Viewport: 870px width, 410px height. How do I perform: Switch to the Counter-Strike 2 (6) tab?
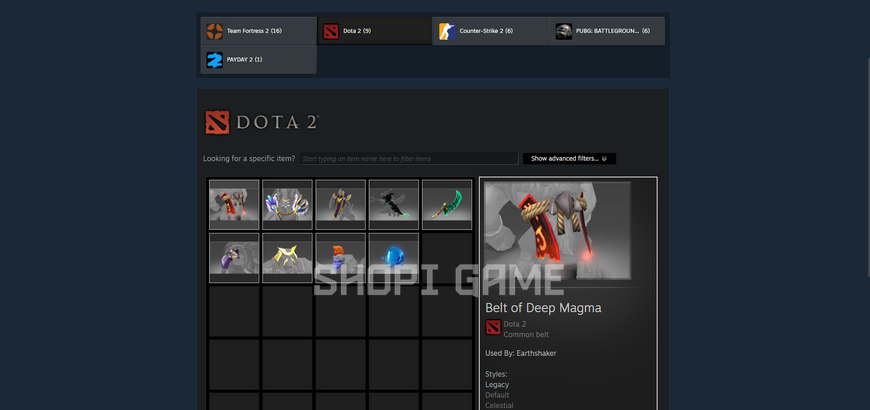click(x=490, y=31)
